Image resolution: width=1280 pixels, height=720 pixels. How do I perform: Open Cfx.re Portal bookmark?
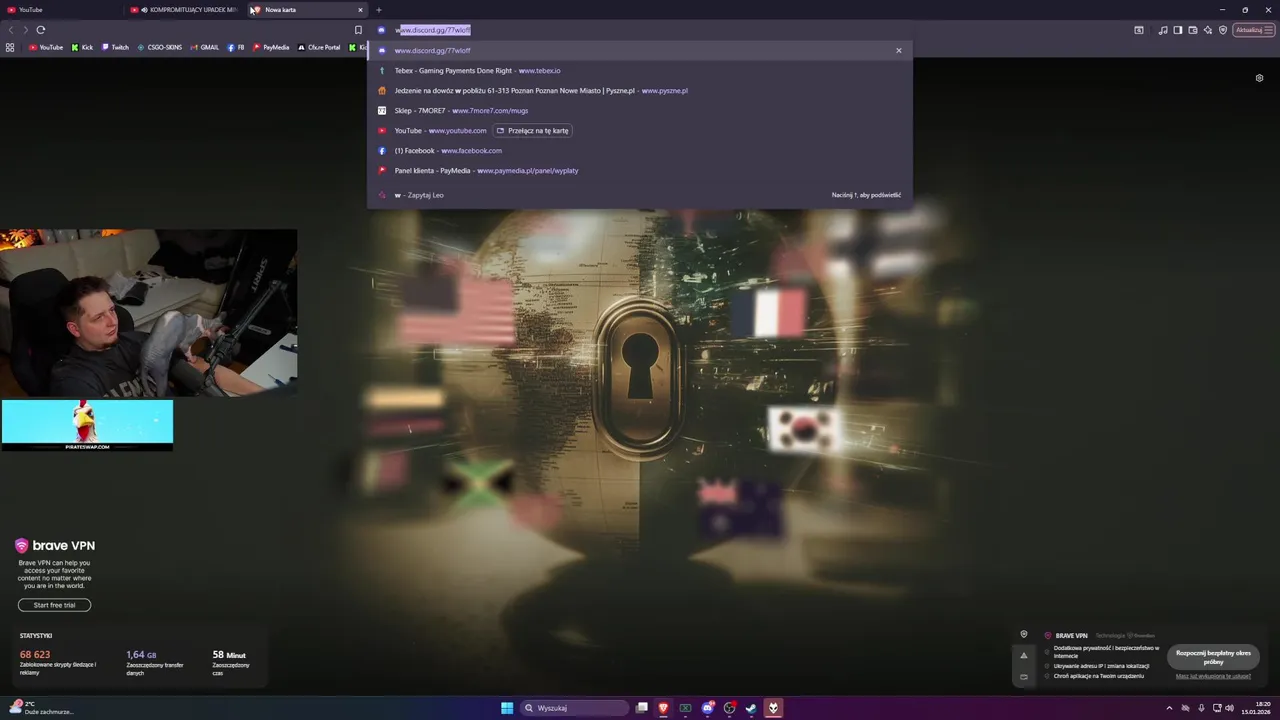(x=319, y=47)
